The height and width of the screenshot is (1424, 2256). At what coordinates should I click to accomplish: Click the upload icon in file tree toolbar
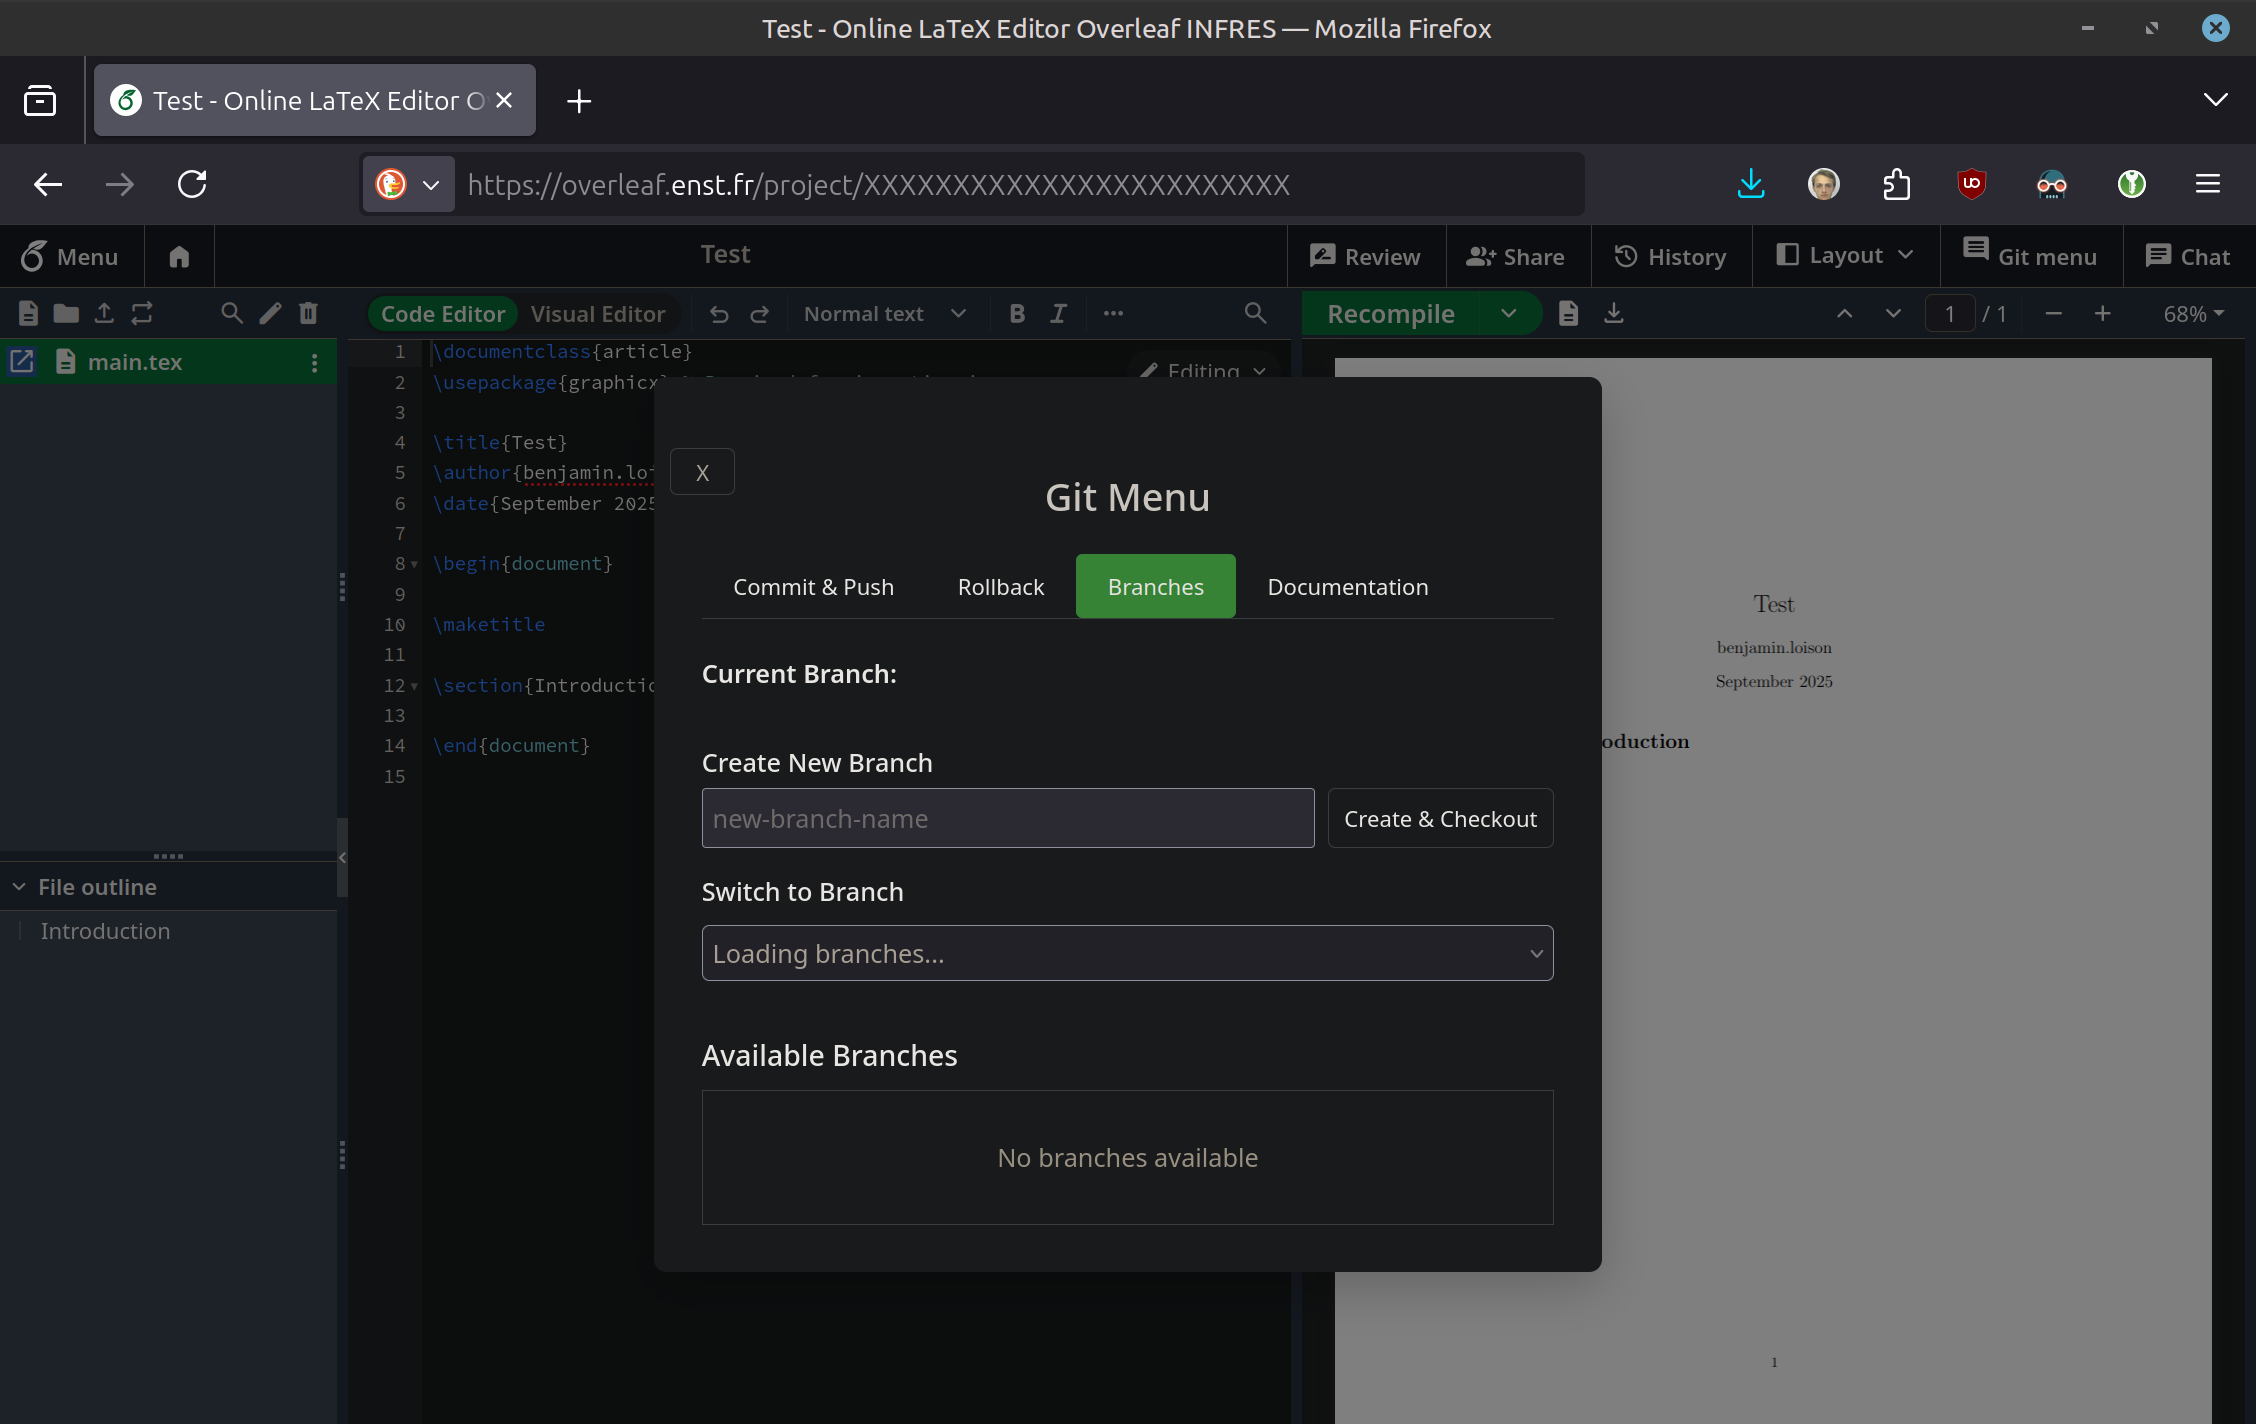(104, 313)
